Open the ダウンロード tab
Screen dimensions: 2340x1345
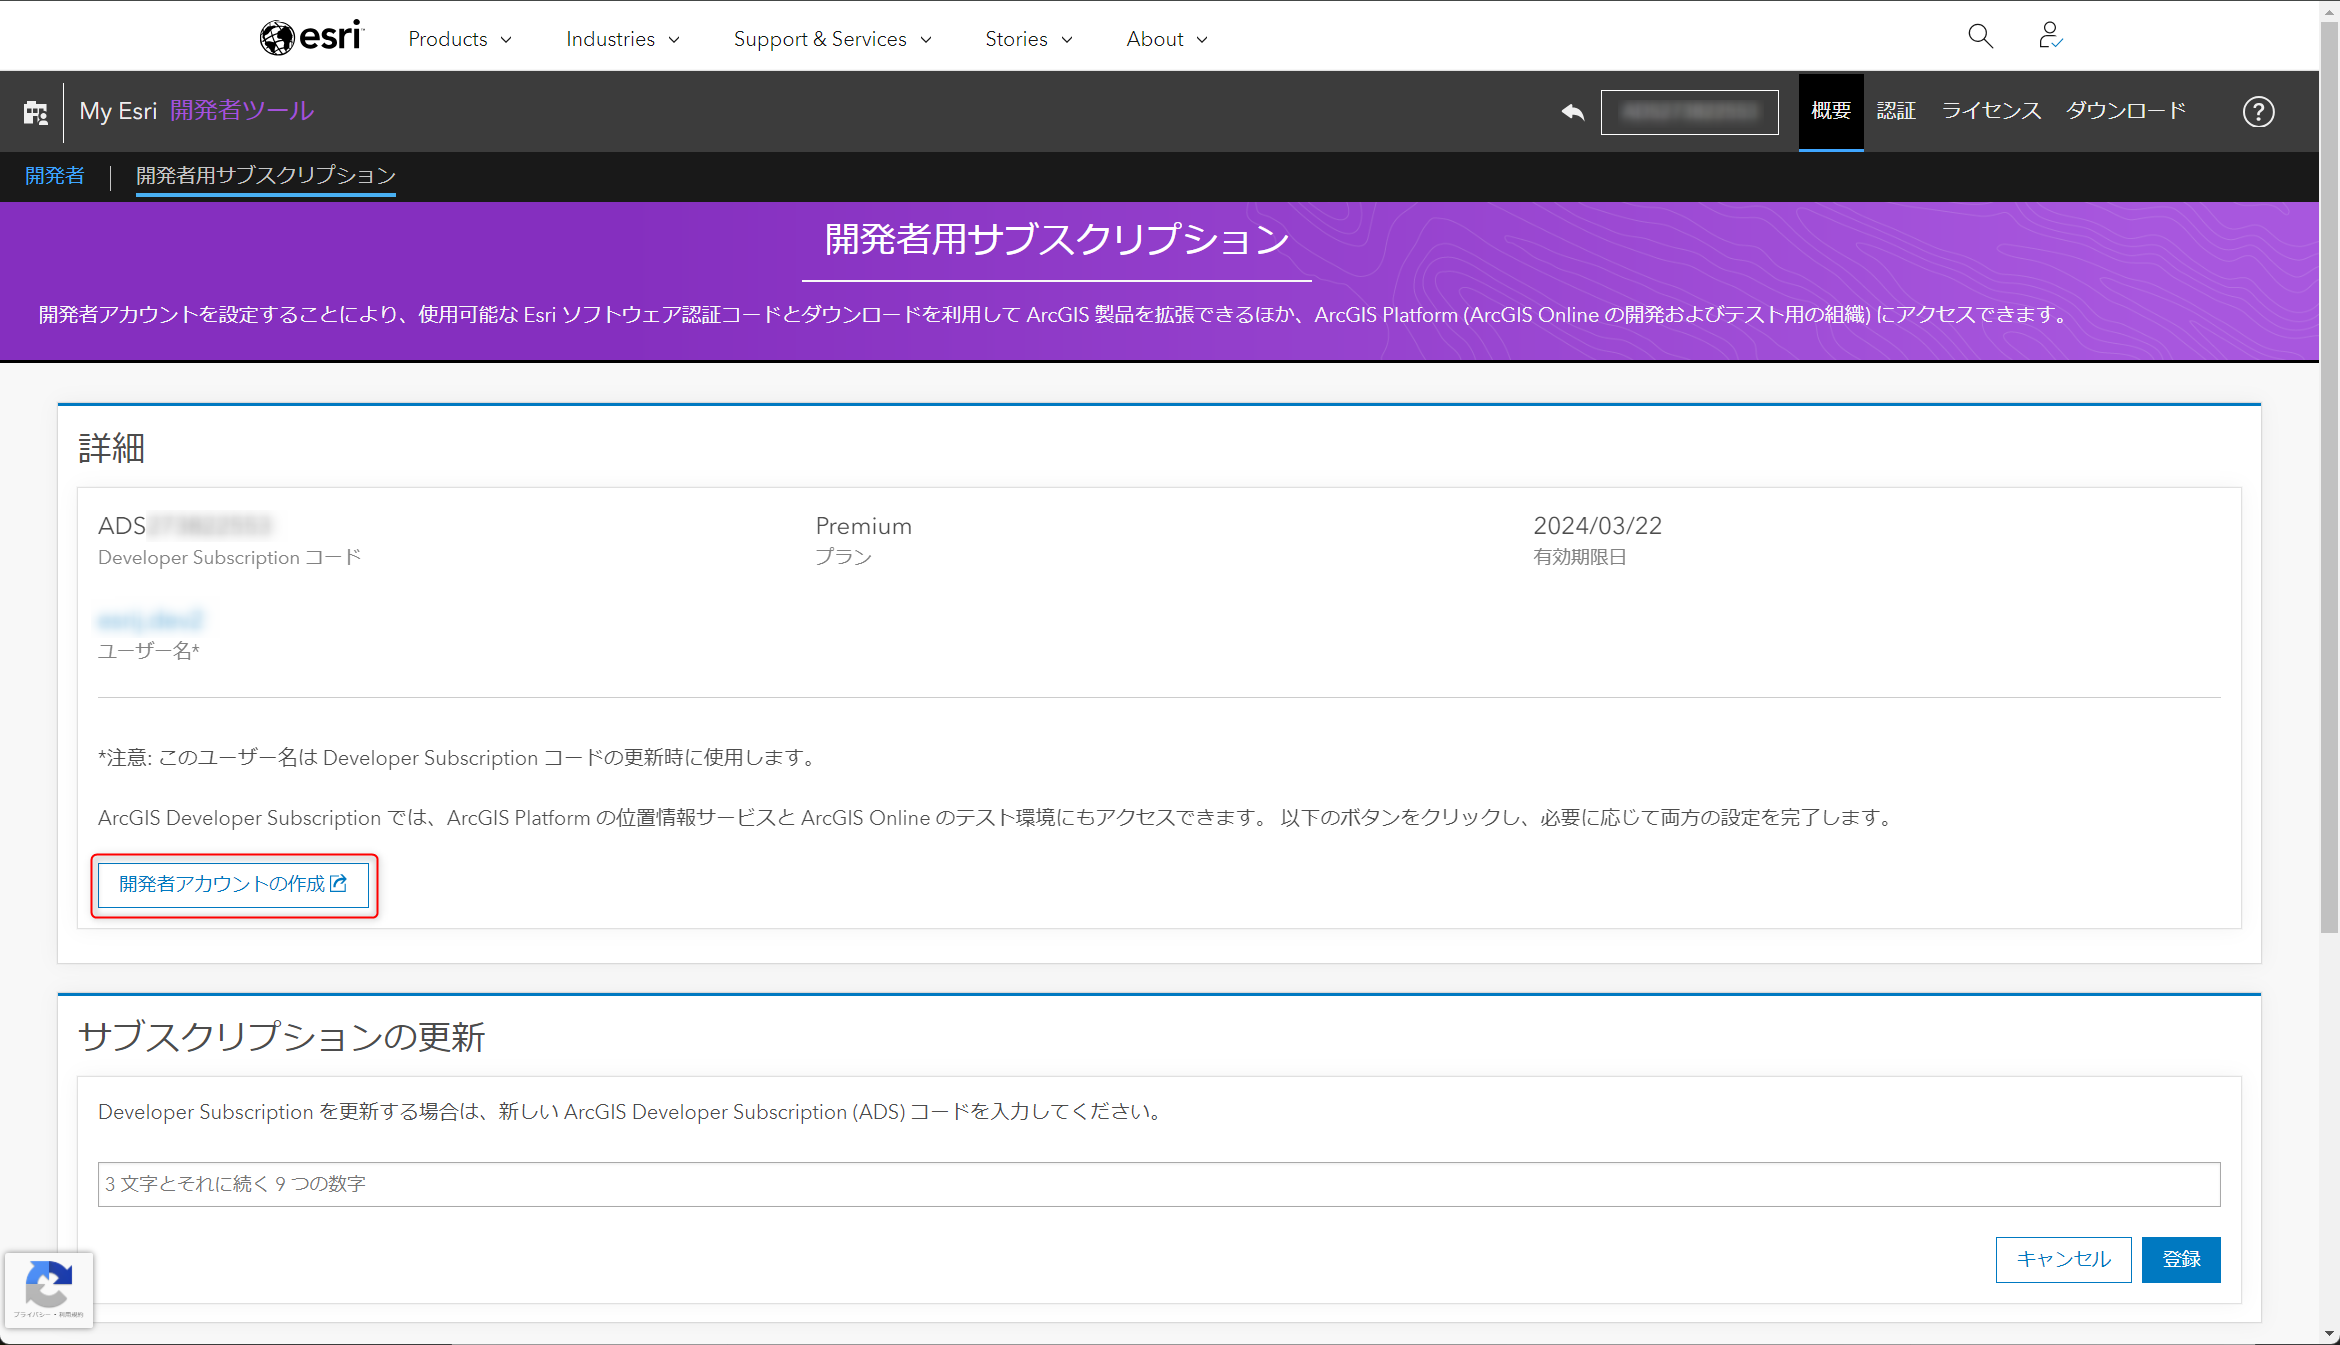pyautogui.click(x=2126, y=111)
